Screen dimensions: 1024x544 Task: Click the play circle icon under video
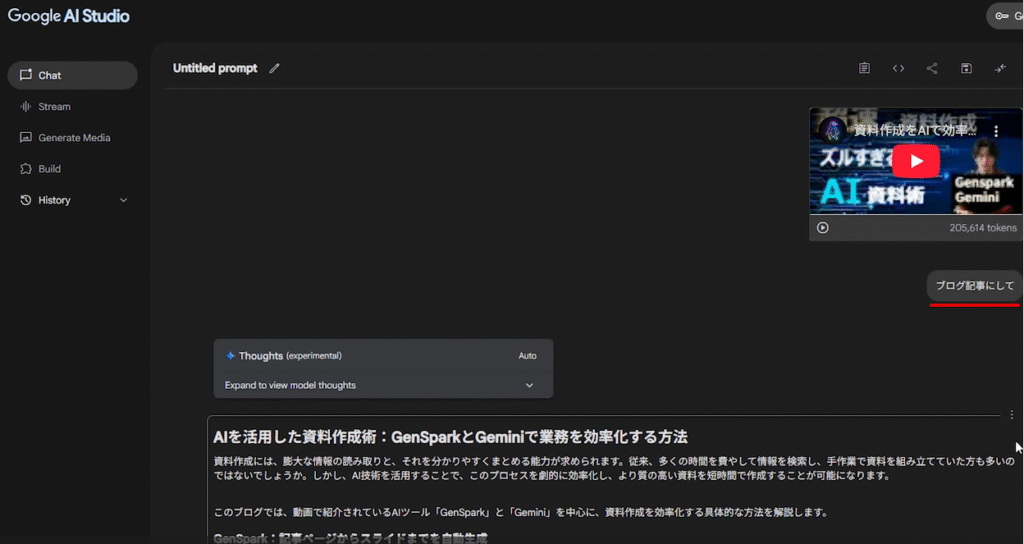823,228
